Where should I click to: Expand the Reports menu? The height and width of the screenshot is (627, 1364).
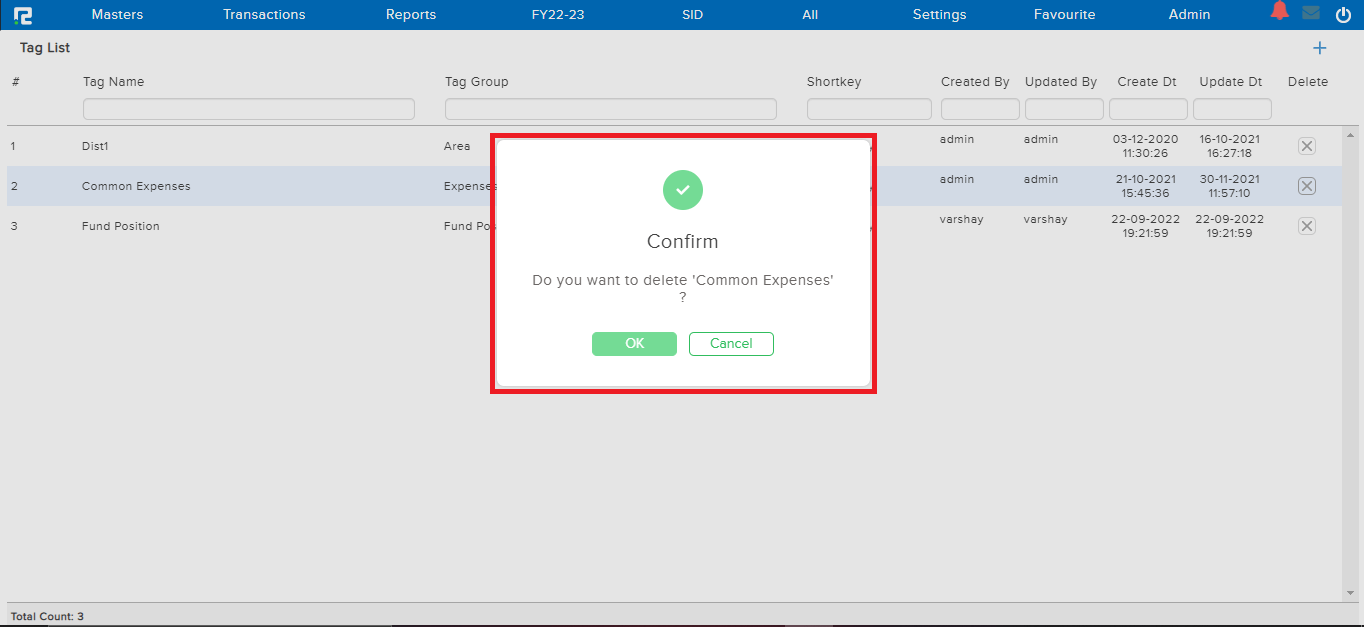click(411, 15)
